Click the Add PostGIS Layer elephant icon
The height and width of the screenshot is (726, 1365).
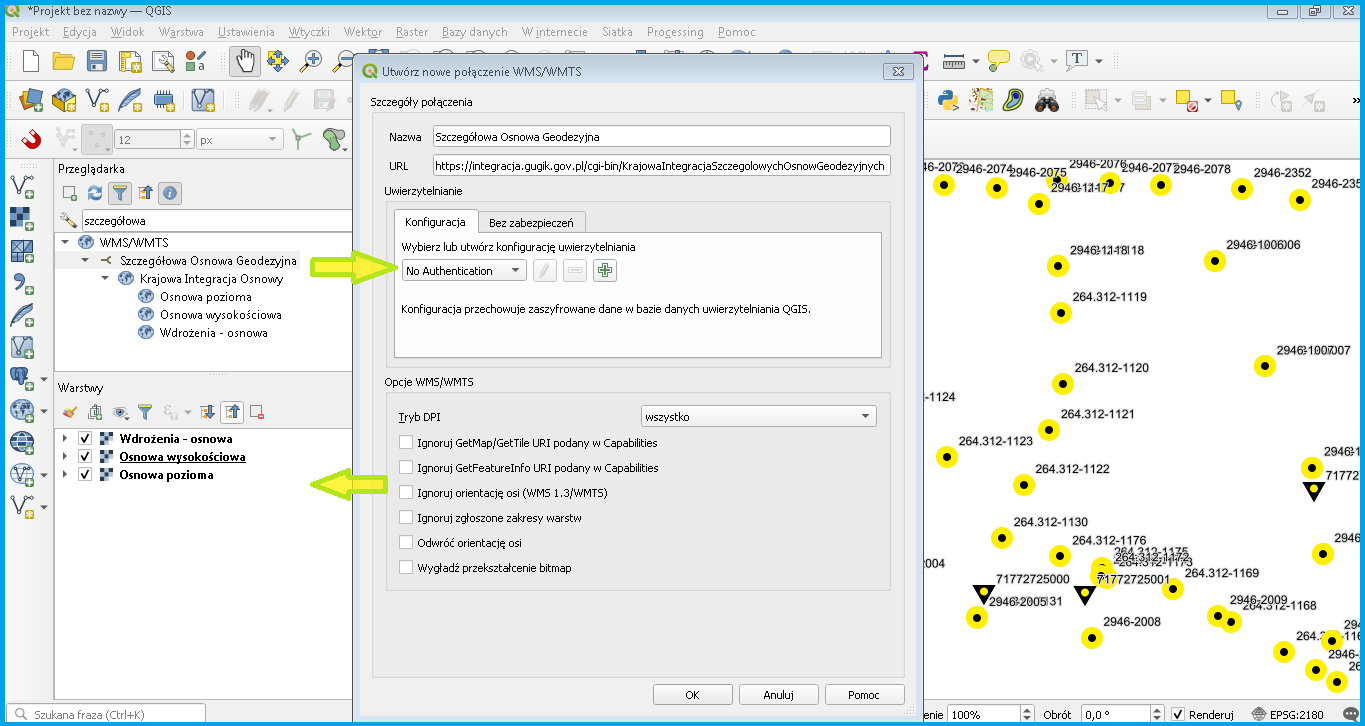pos(22,377)
